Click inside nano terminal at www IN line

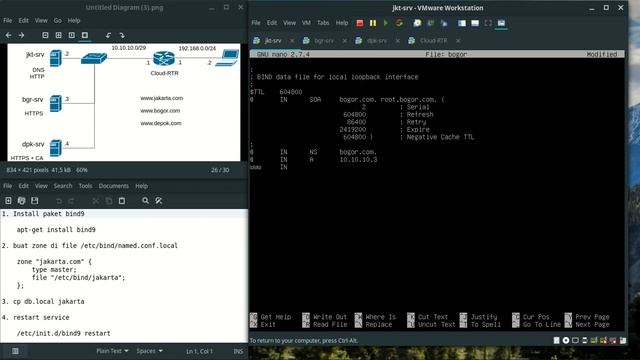click(x=269, y=167)
